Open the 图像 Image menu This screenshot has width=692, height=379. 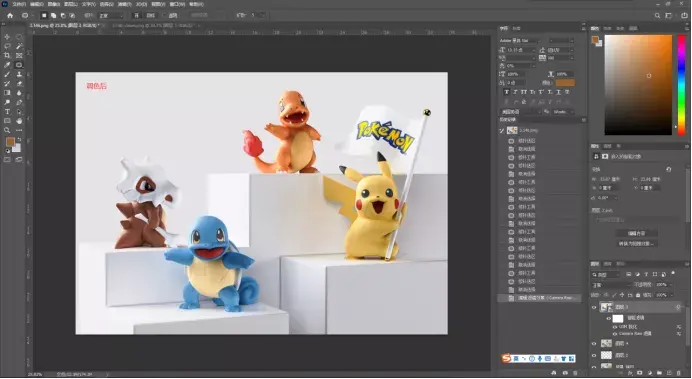(53, 4)
